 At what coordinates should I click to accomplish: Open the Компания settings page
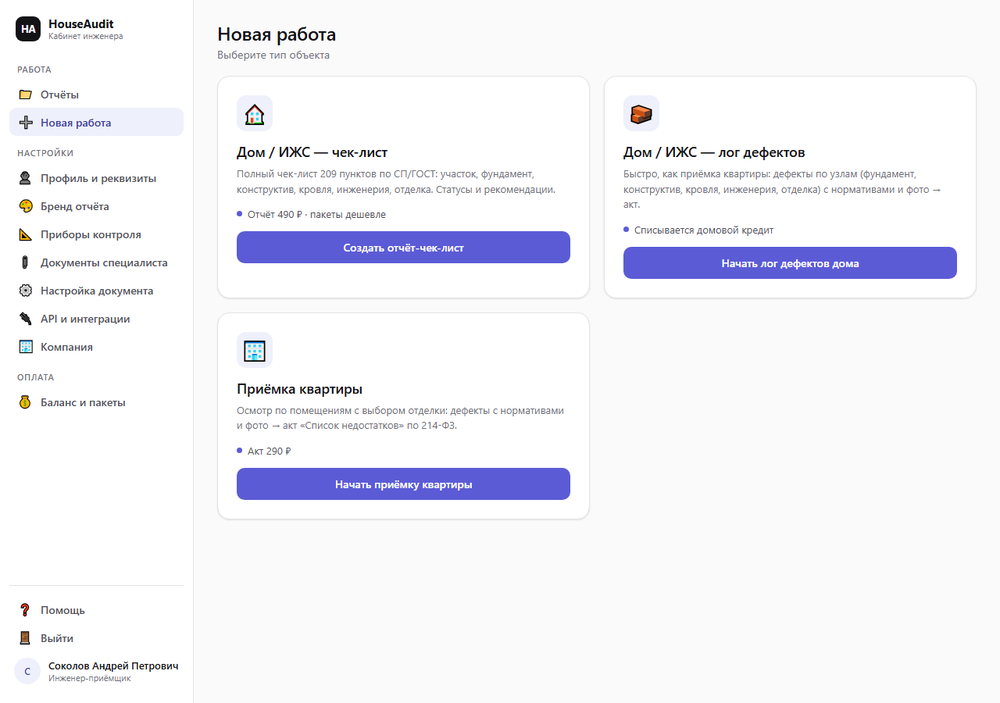point(96,346)
